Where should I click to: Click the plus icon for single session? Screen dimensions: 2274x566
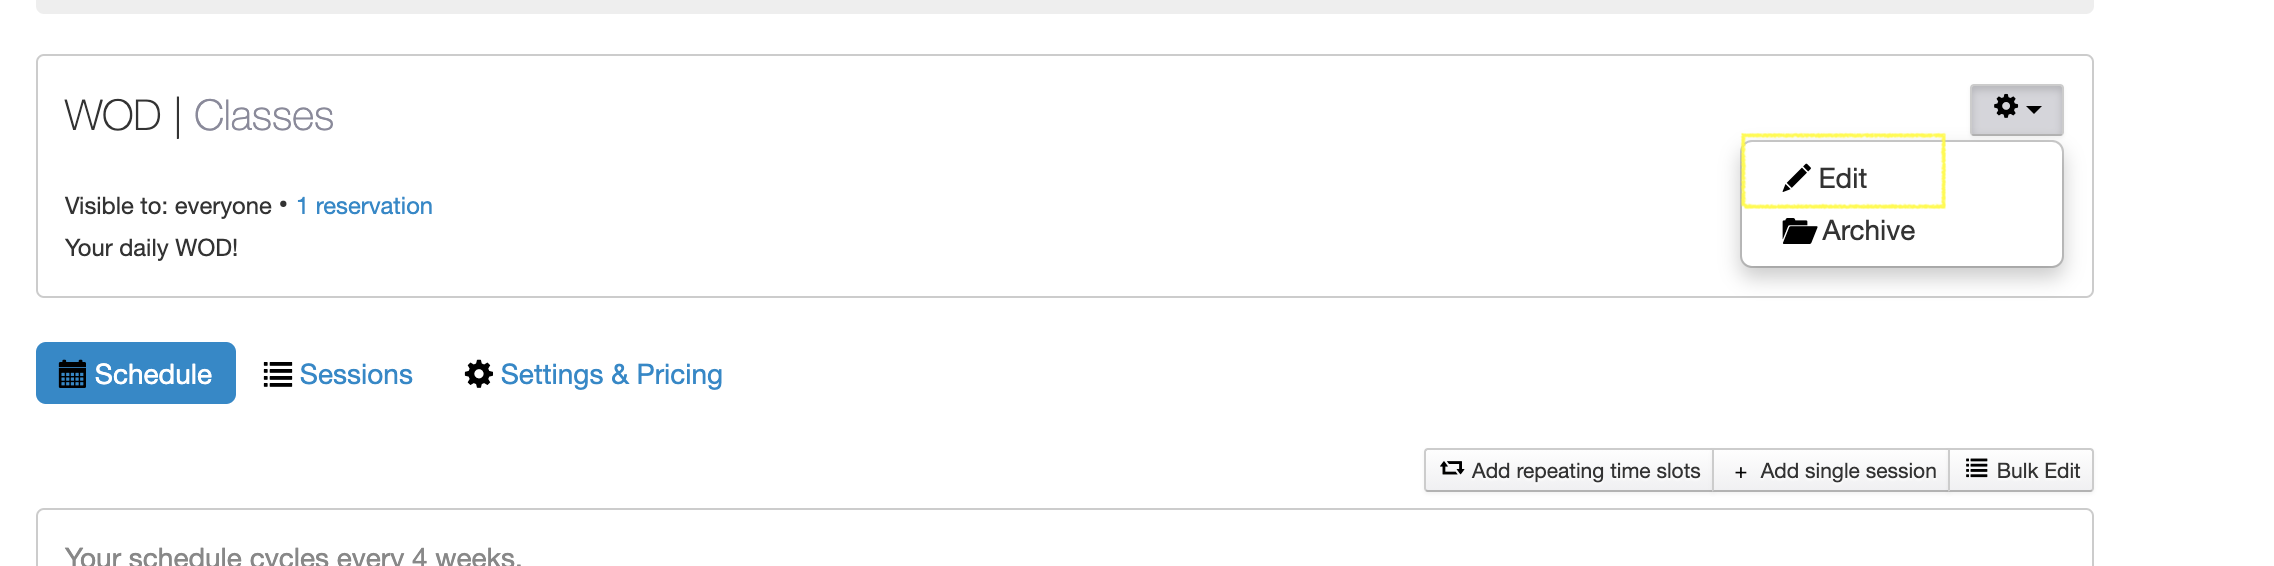1741,472
